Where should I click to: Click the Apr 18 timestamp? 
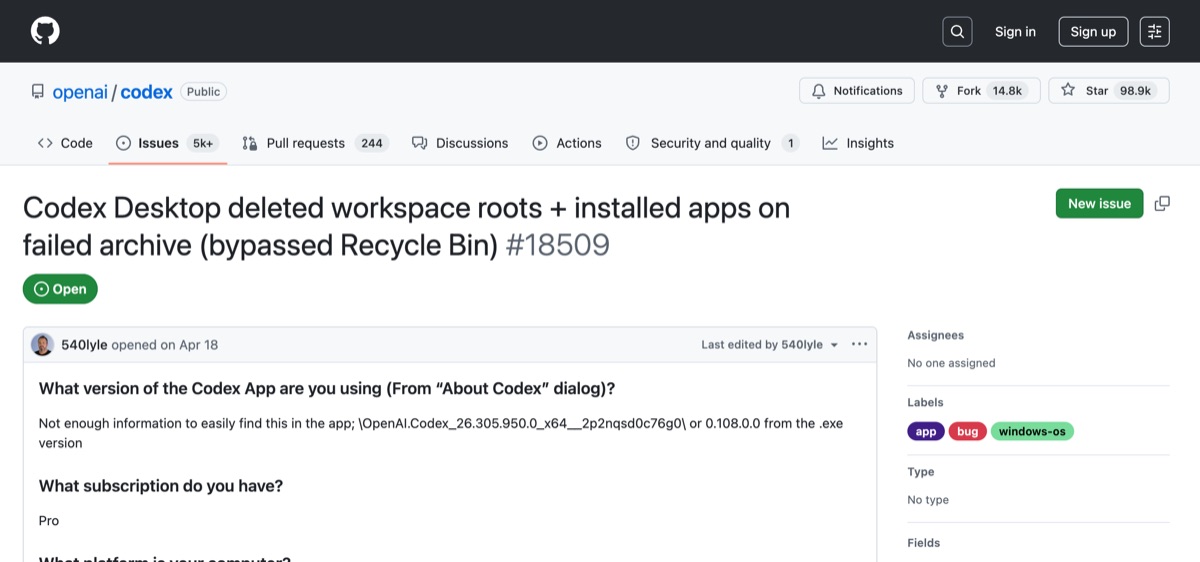point(198,345)
